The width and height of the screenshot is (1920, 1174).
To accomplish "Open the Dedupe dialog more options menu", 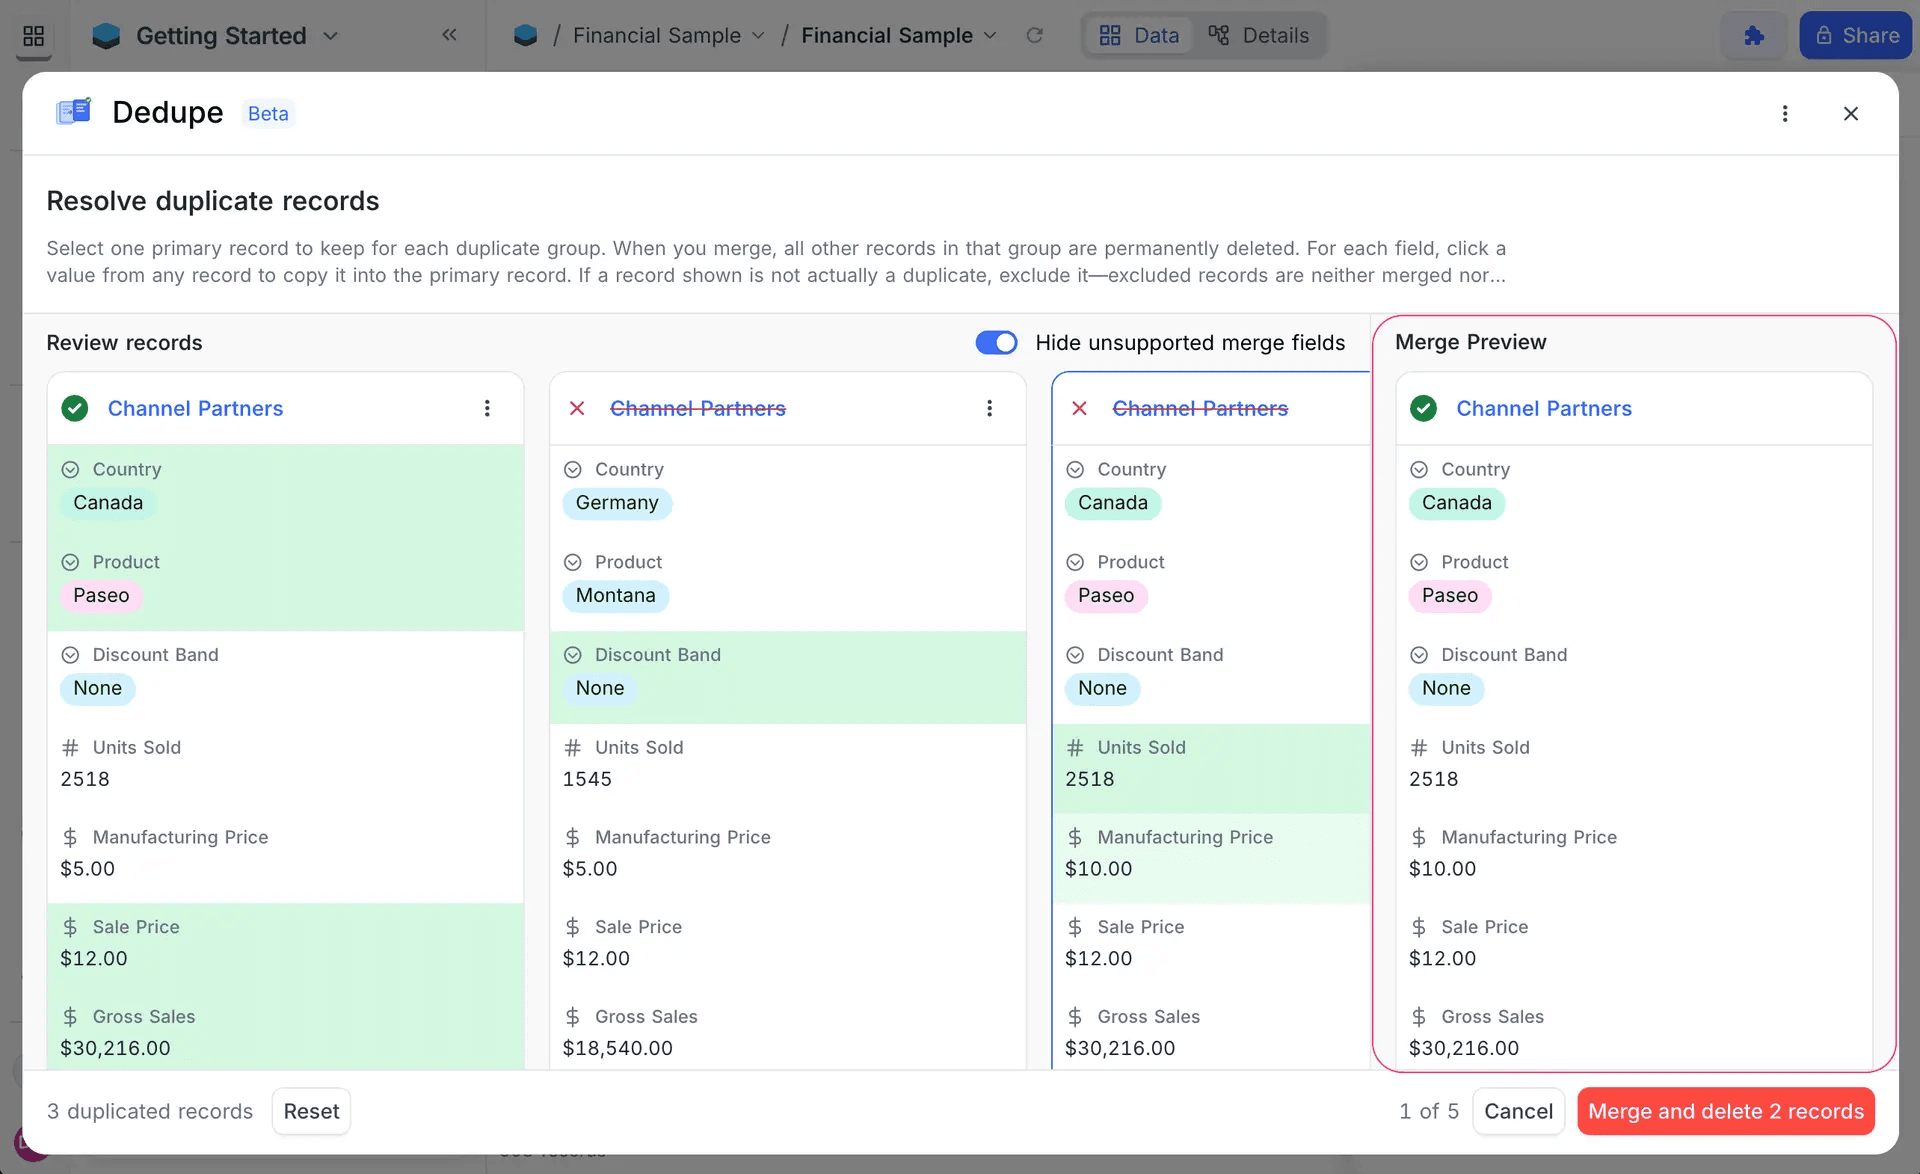I will [1785, 114].
